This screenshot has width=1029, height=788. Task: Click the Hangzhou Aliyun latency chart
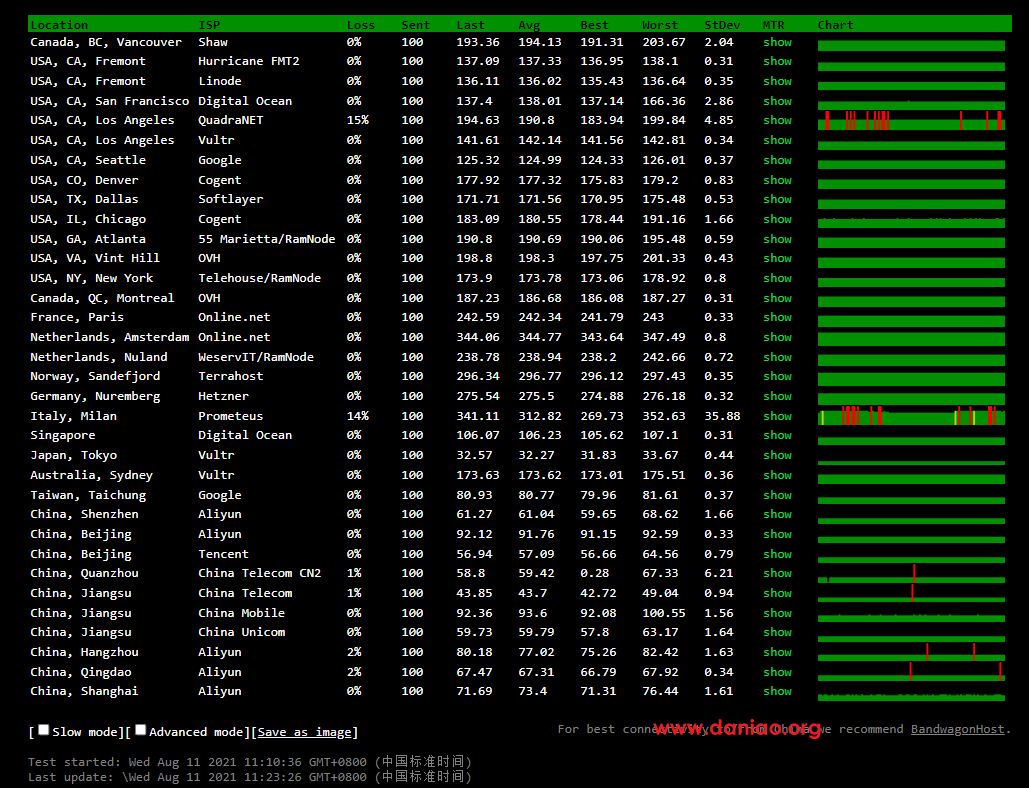911,652
